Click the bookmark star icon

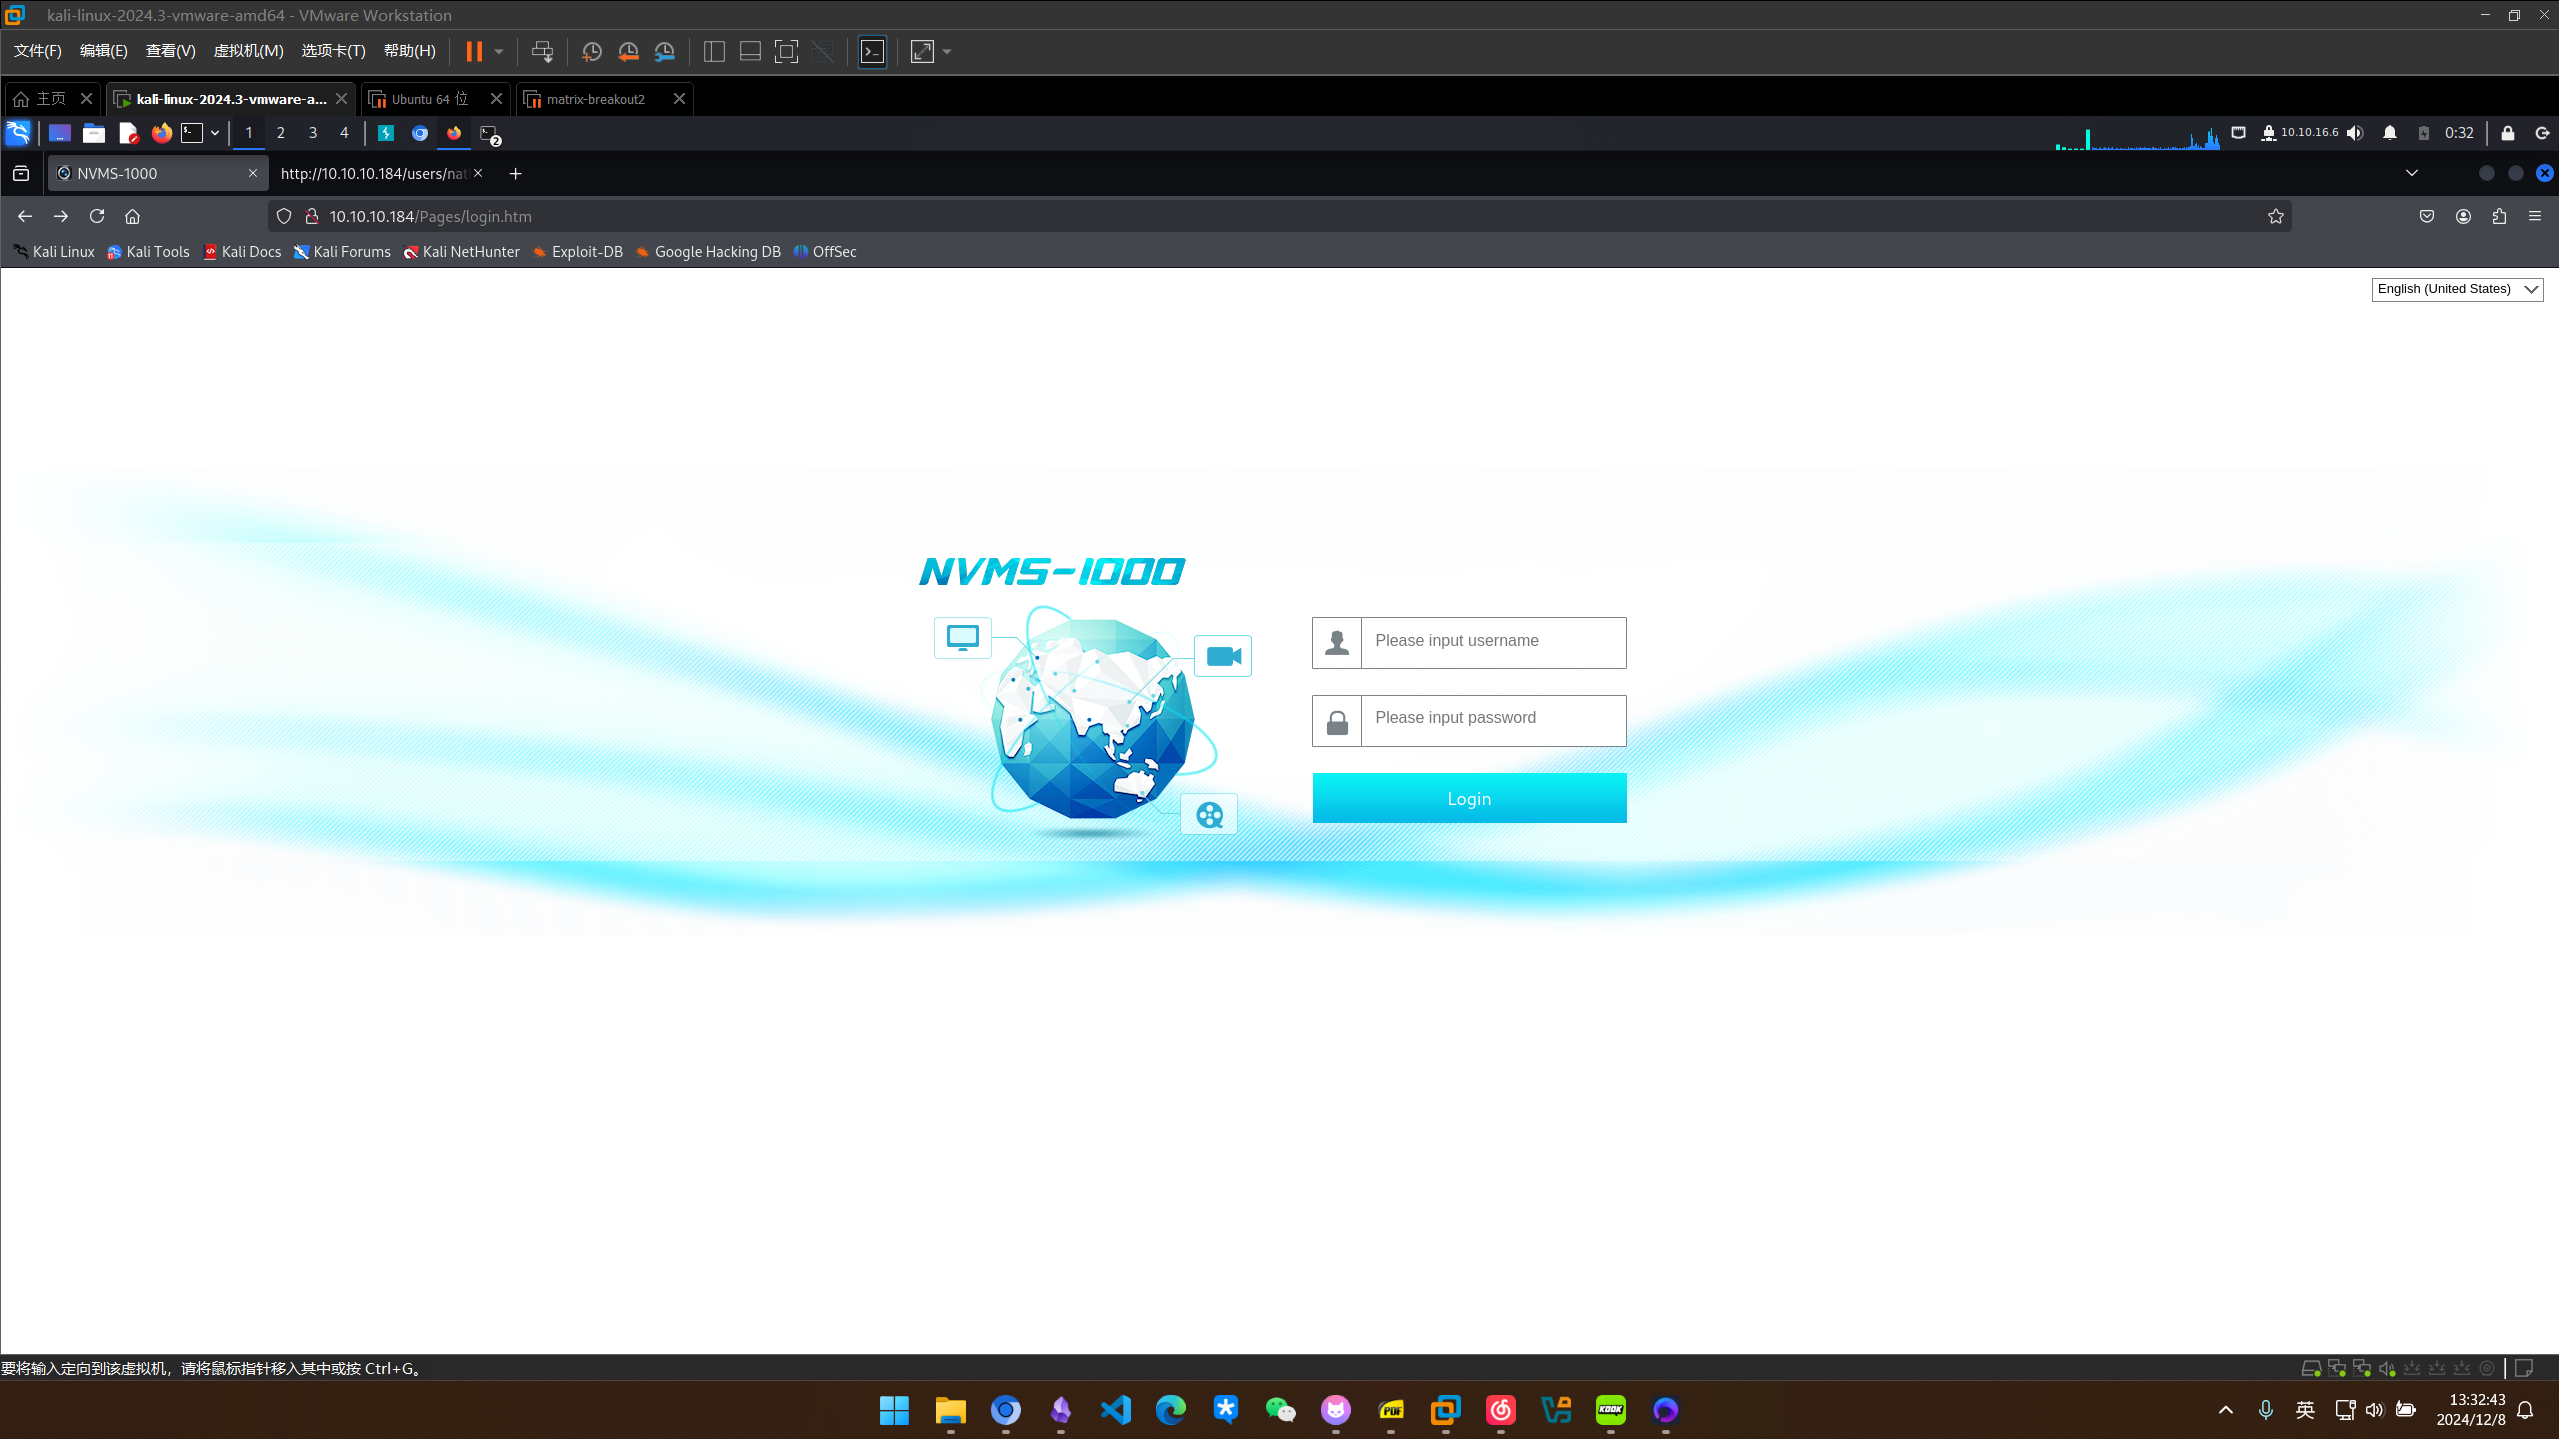[x=2276, y=216]
